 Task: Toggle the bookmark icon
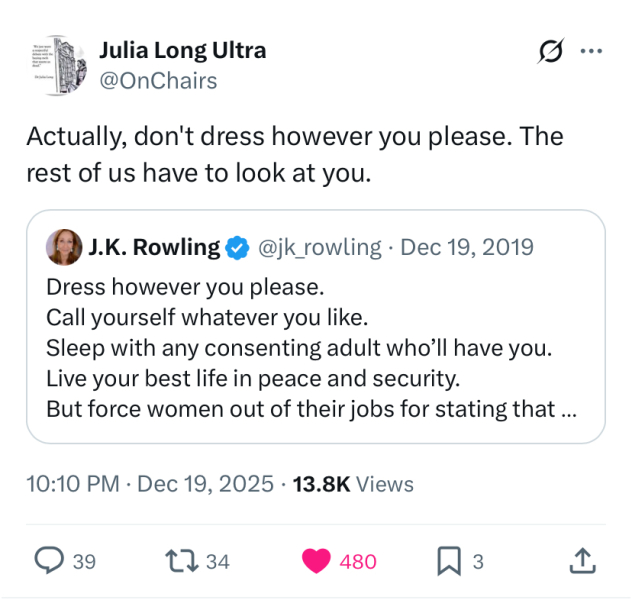pyautogui.click(x=449, y=561)
